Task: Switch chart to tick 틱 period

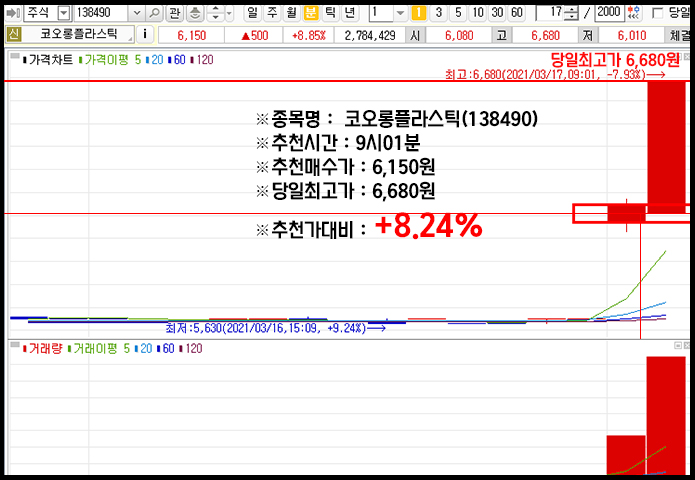Action: [331, 13]
